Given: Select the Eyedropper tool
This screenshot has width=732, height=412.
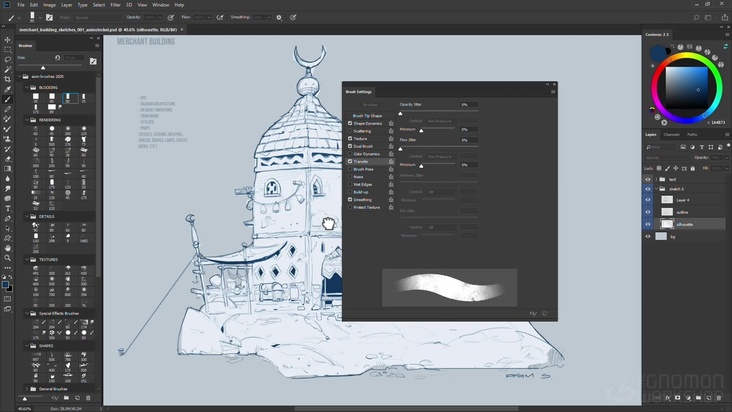Looking at the screenshot, I should [x=7, y=89].
